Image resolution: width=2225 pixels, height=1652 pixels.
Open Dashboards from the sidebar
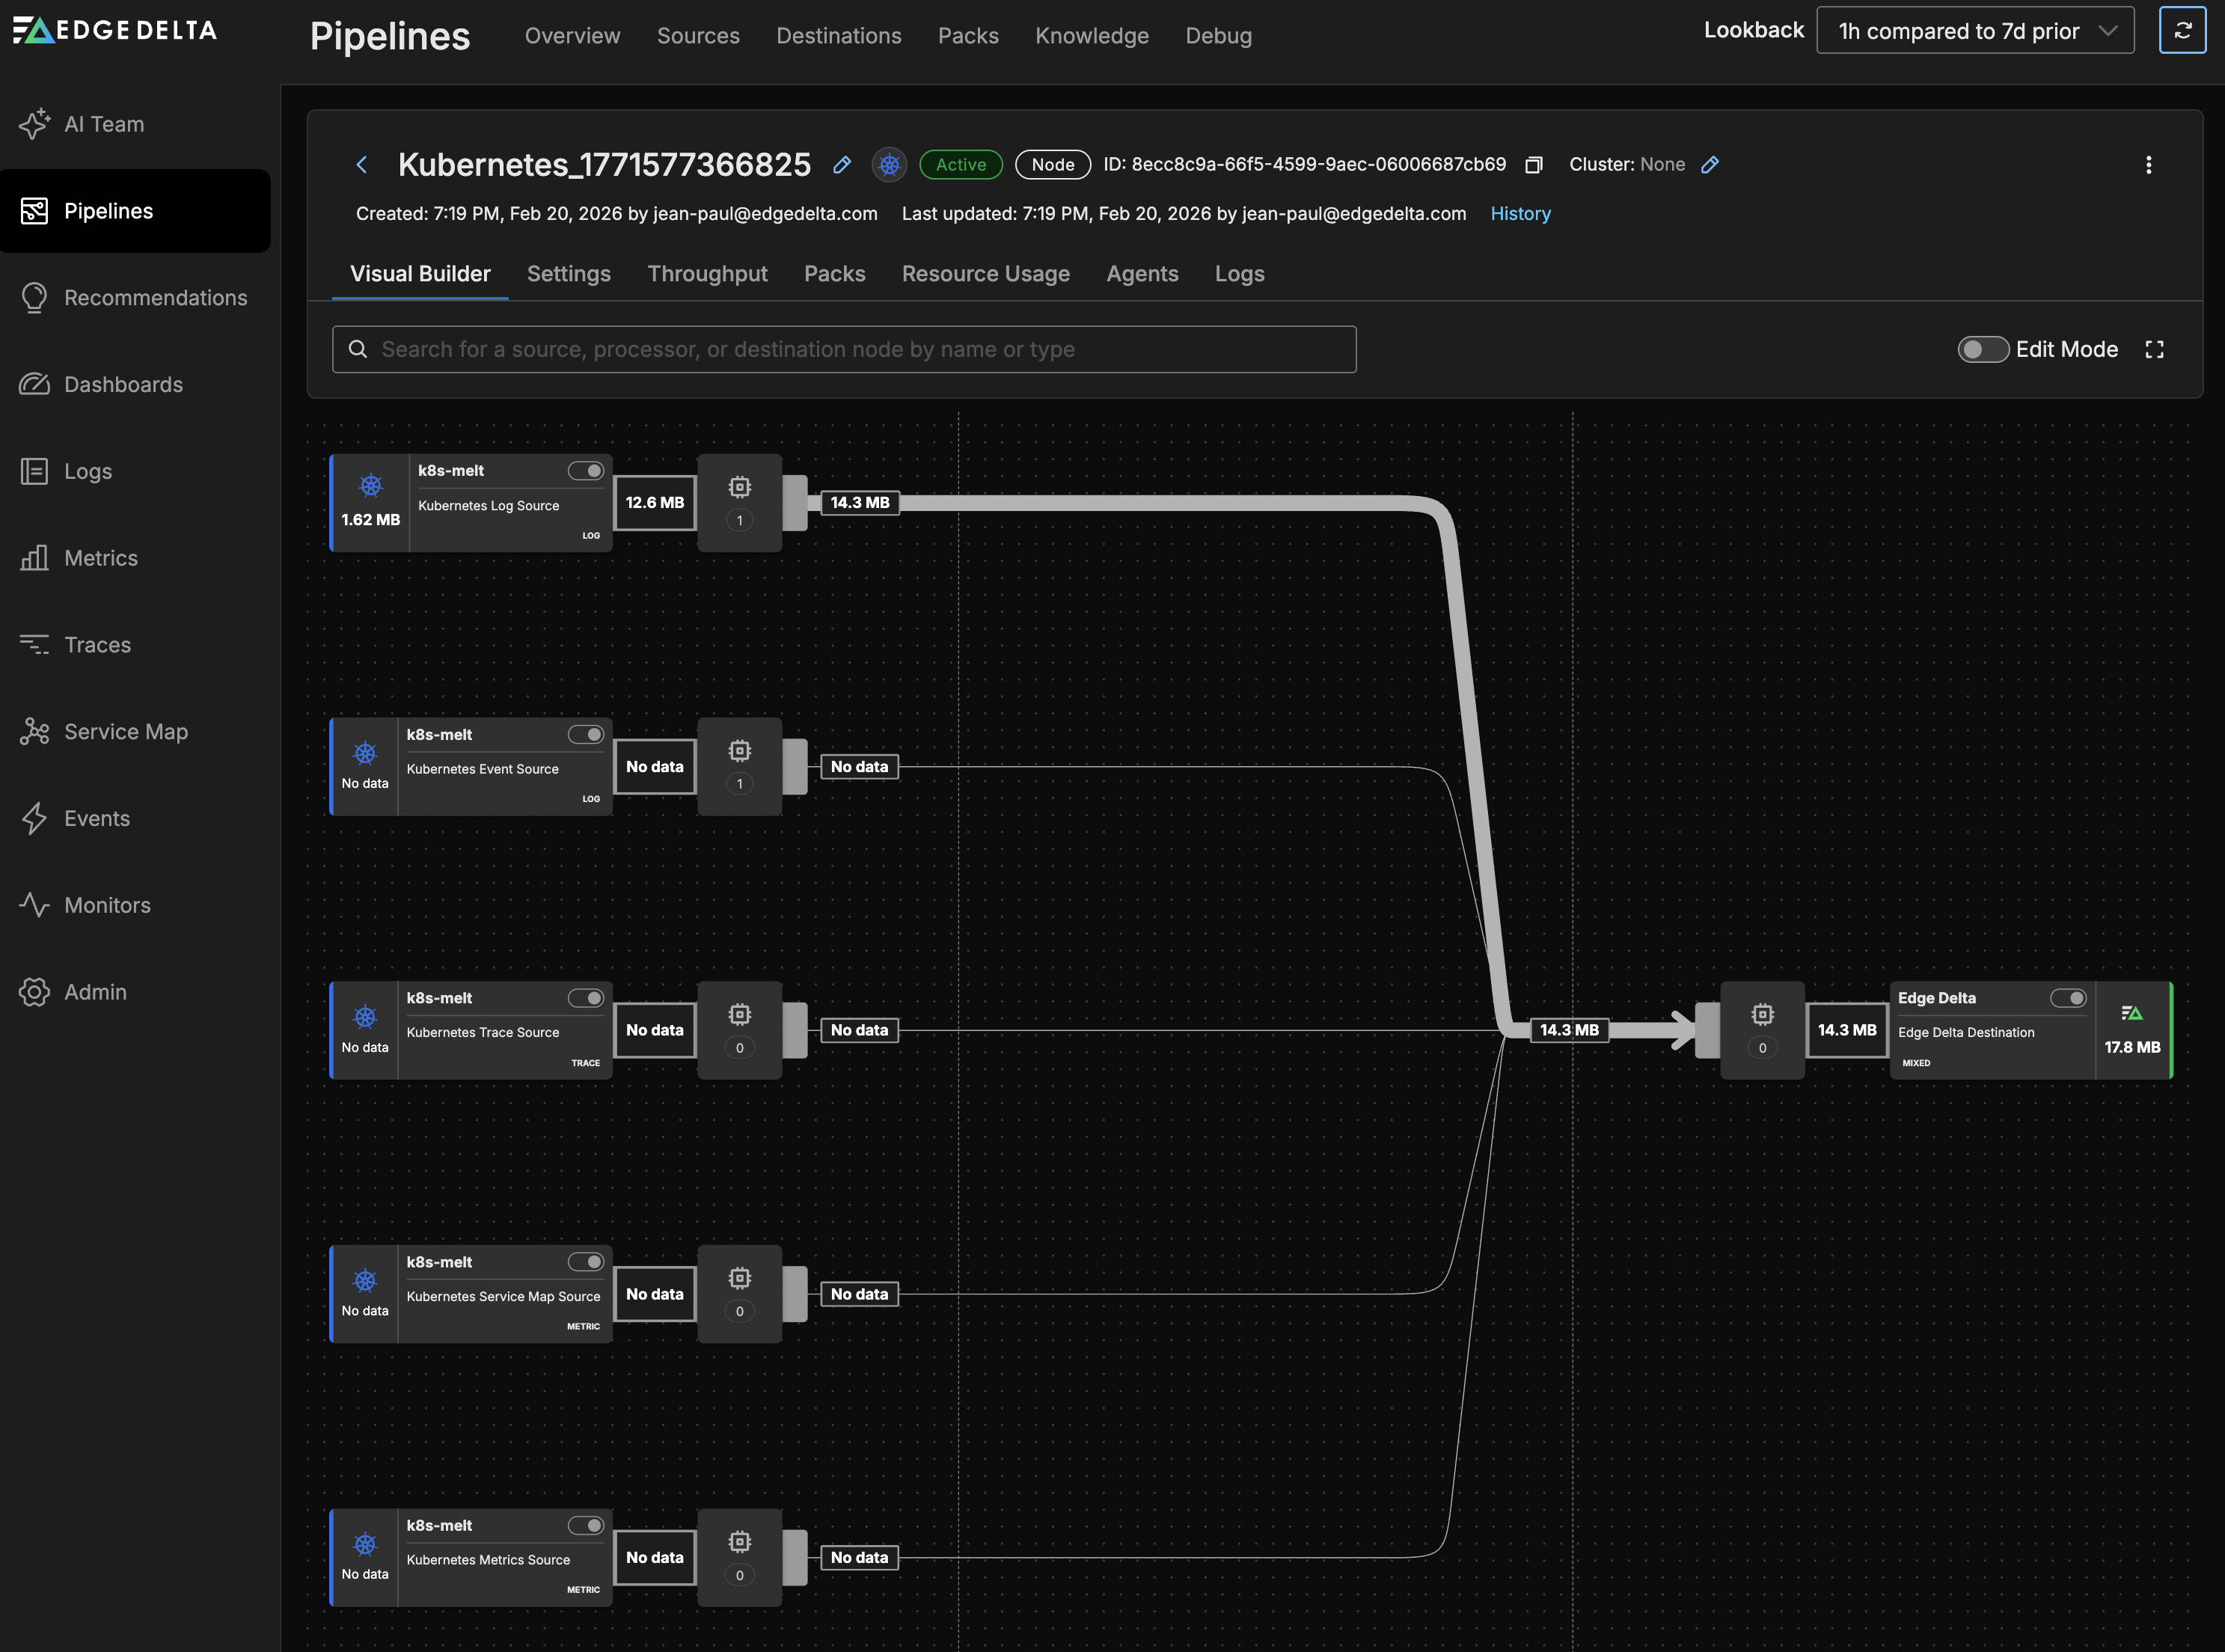[123, 384]
